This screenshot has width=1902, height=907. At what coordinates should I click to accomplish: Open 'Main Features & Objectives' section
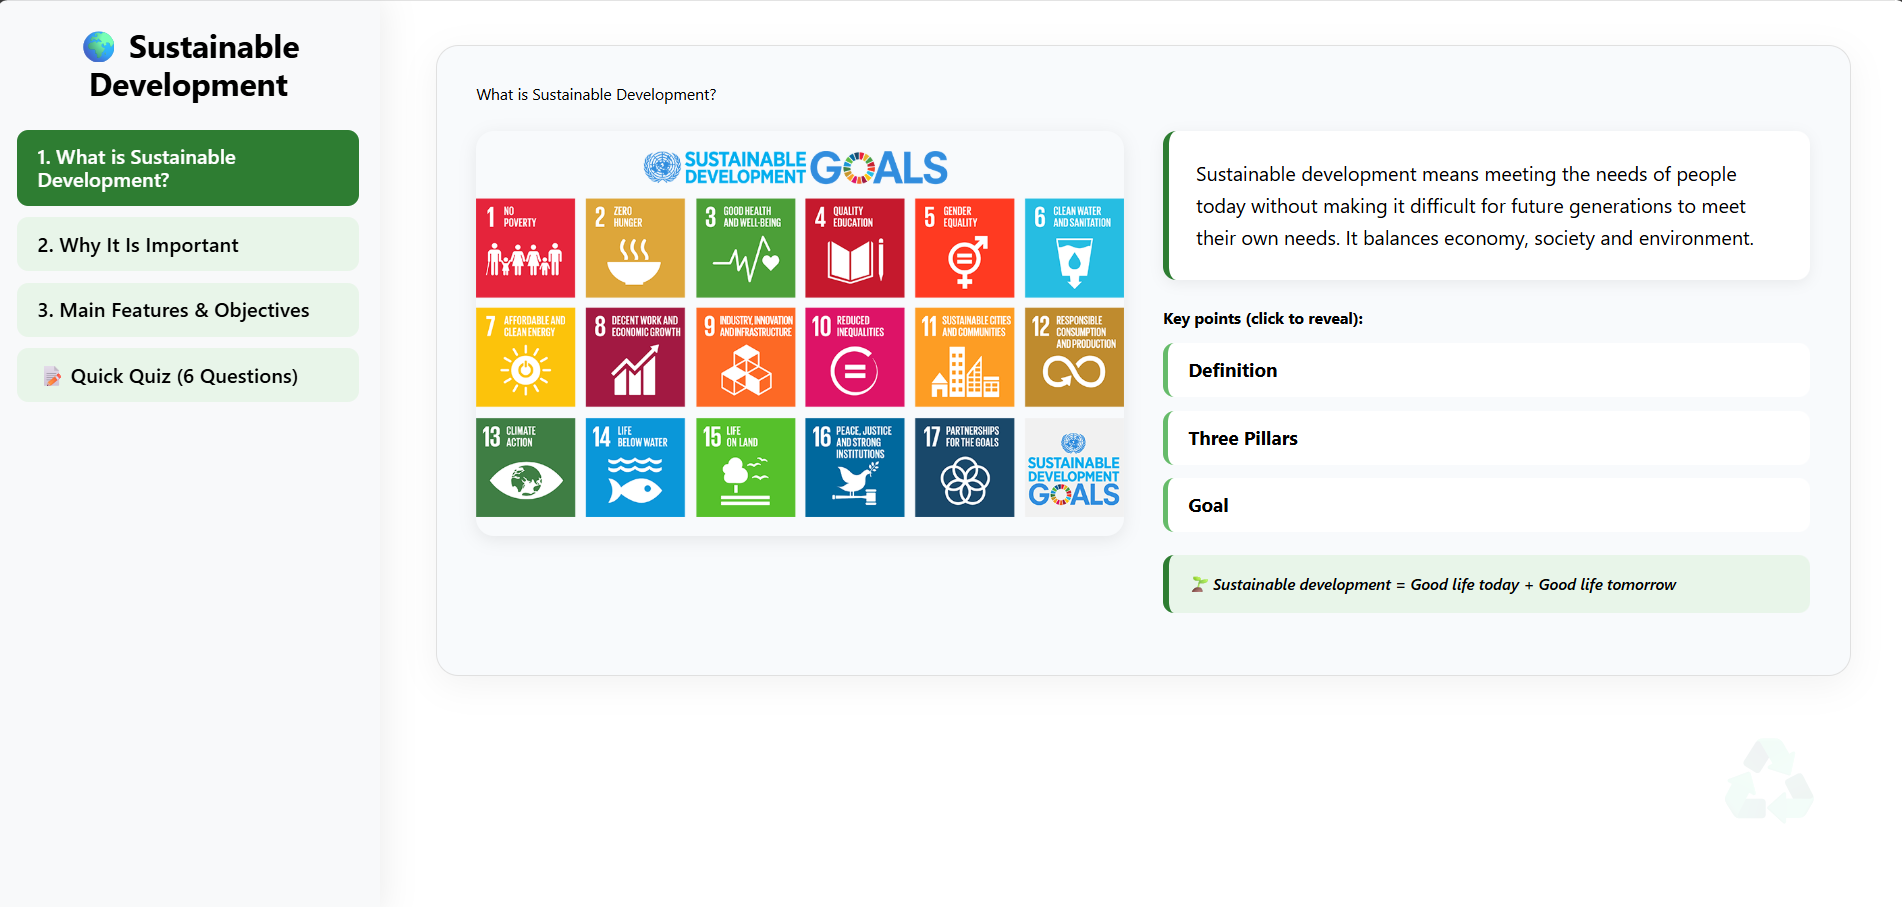pos(188,310)
